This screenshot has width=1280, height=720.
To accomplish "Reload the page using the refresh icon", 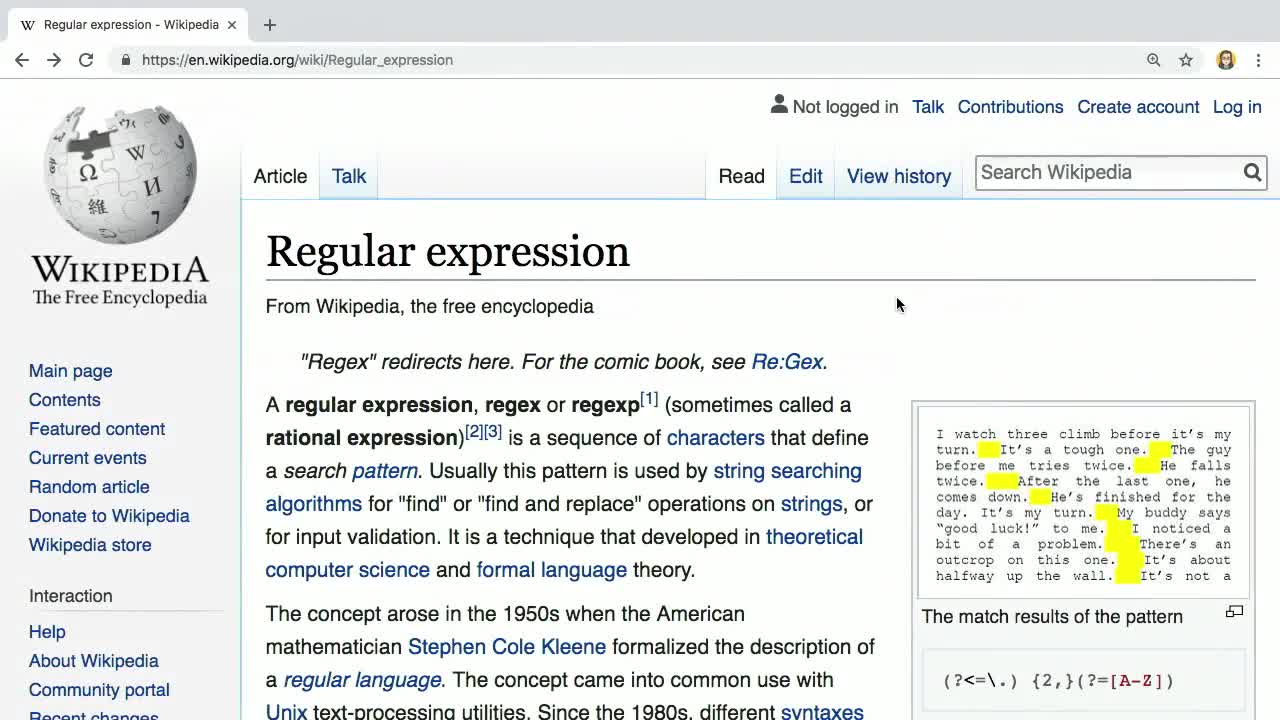I will click(x=86, y=60).
